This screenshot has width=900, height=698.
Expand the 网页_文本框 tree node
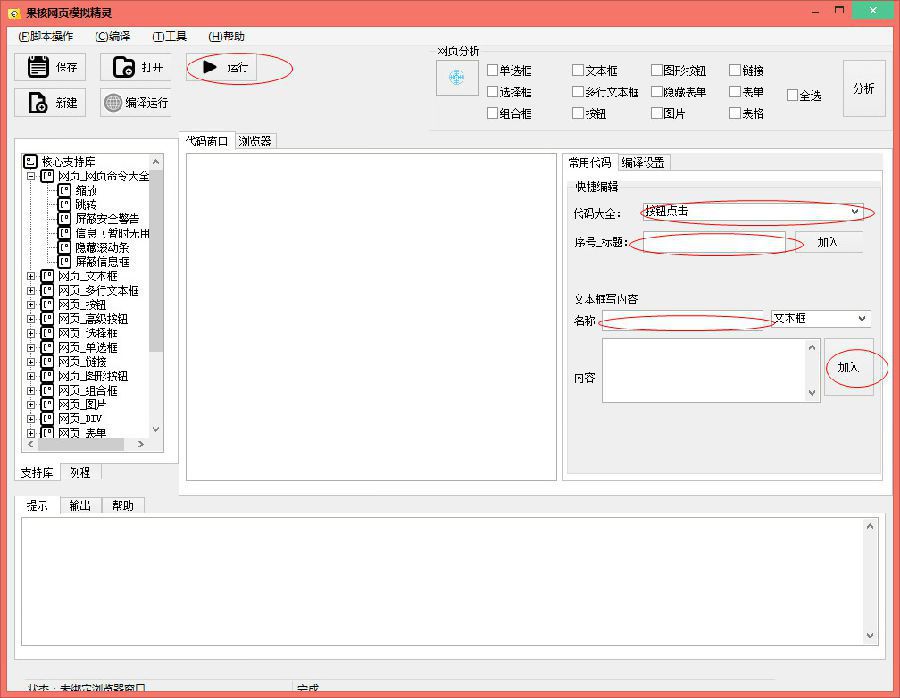31,276
